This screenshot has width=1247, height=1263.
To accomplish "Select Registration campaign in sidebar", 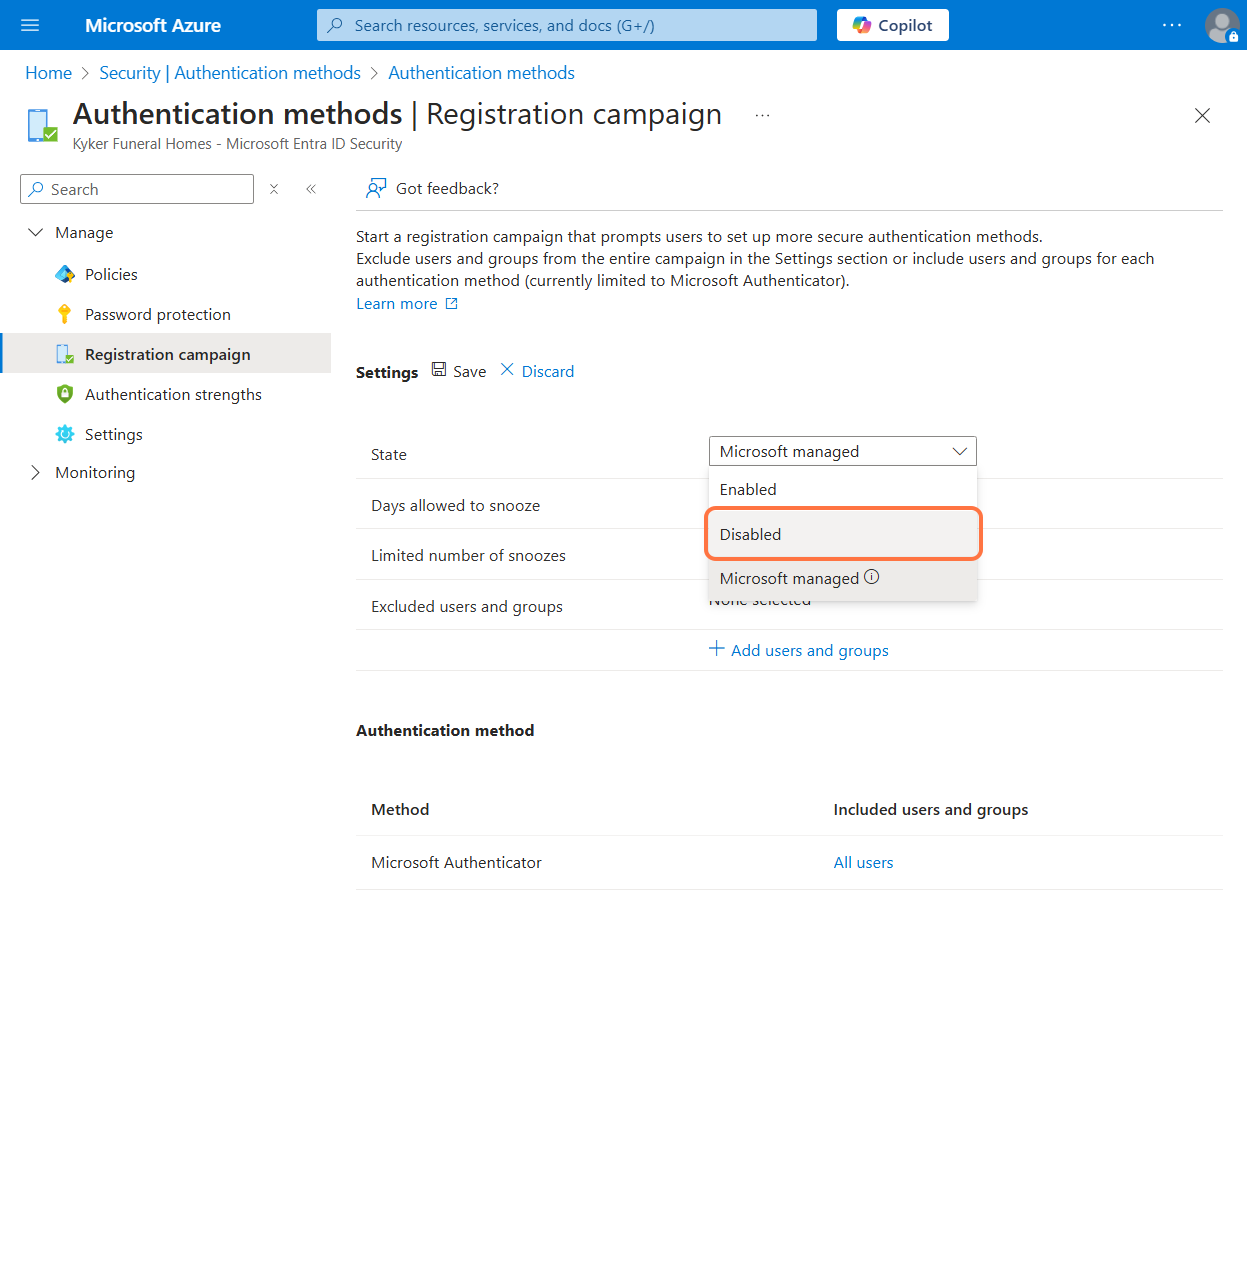I will (167, 354).
